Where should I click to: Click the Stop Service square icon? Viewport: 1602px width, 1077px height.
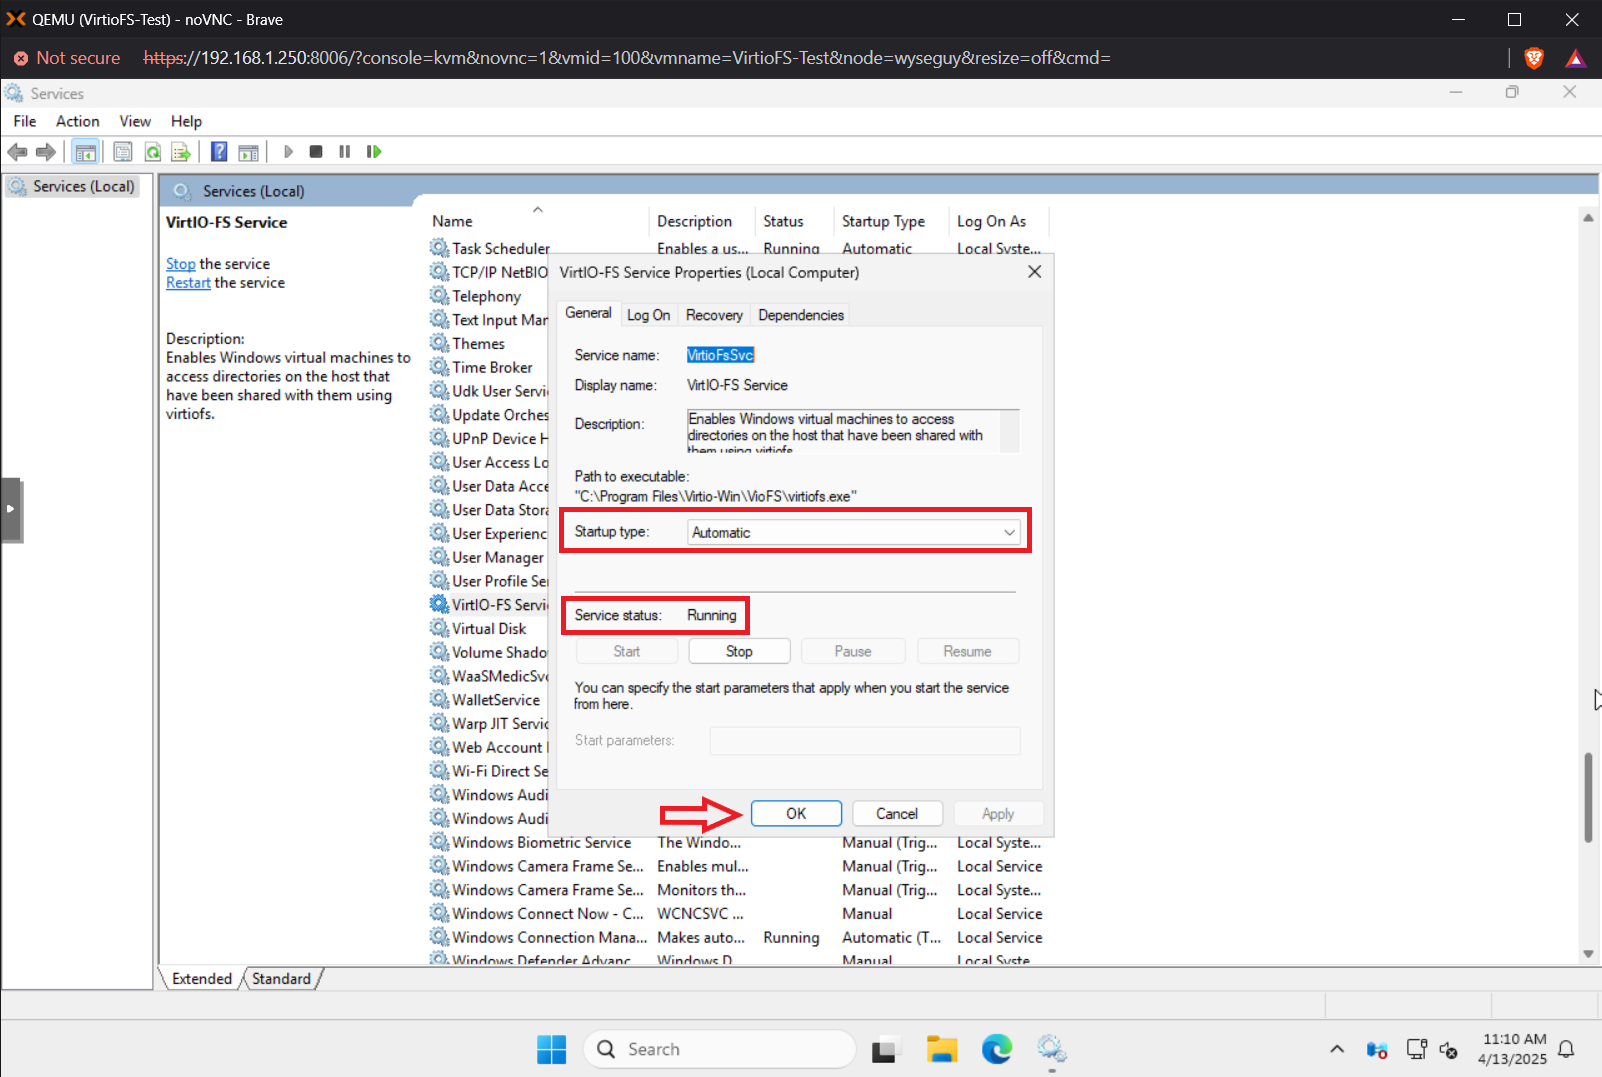point(316,152)
